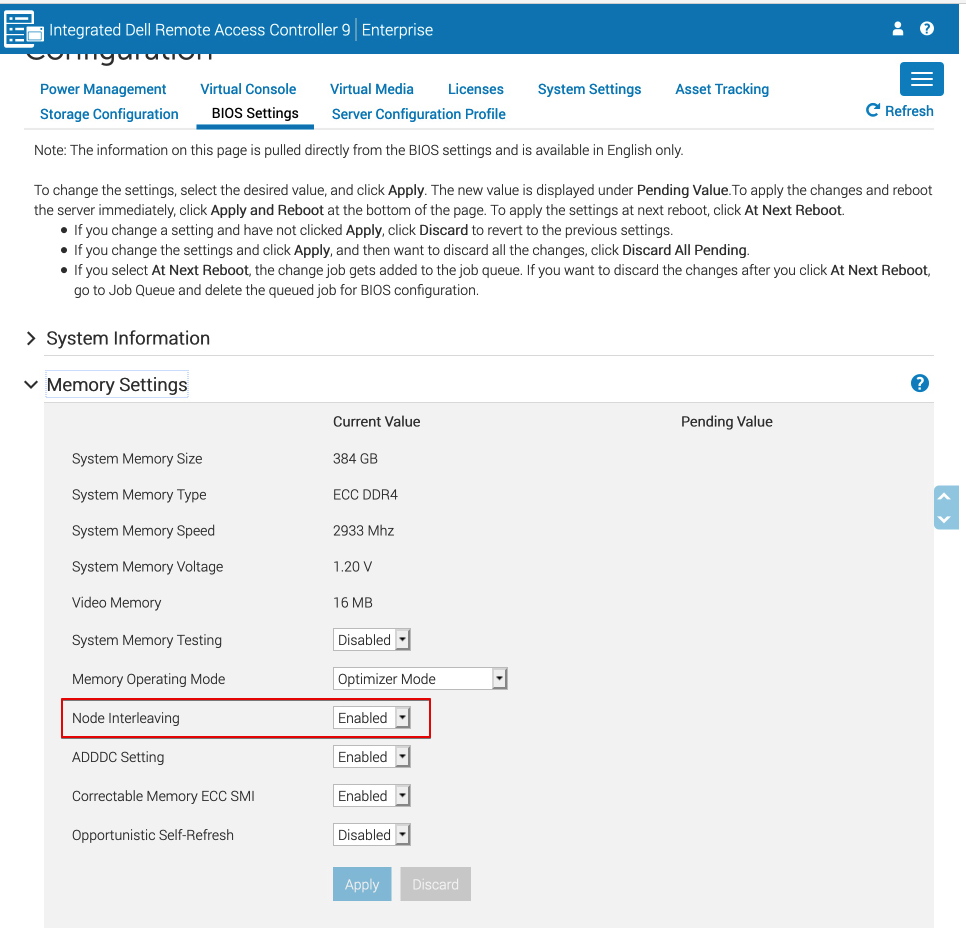Open the Power Management tab
Image resolution: width=966 pixels, height=928 pixels.
pos(103,89)
